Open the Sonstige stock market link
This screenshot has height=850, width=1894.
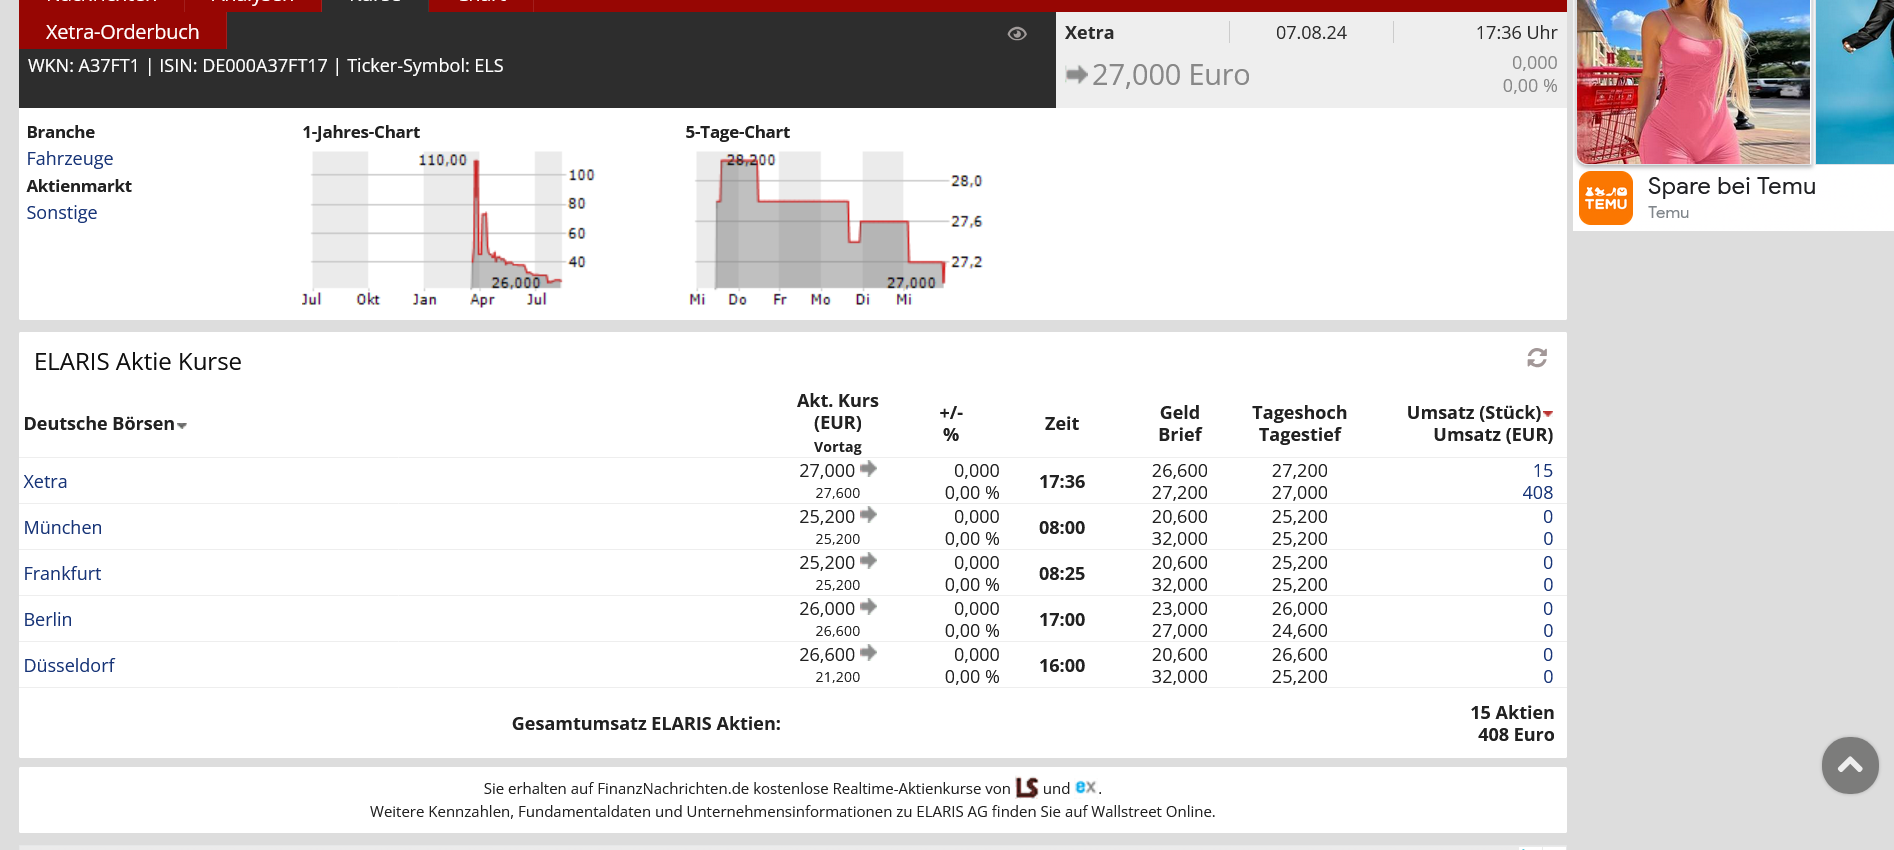click(62, 213)
